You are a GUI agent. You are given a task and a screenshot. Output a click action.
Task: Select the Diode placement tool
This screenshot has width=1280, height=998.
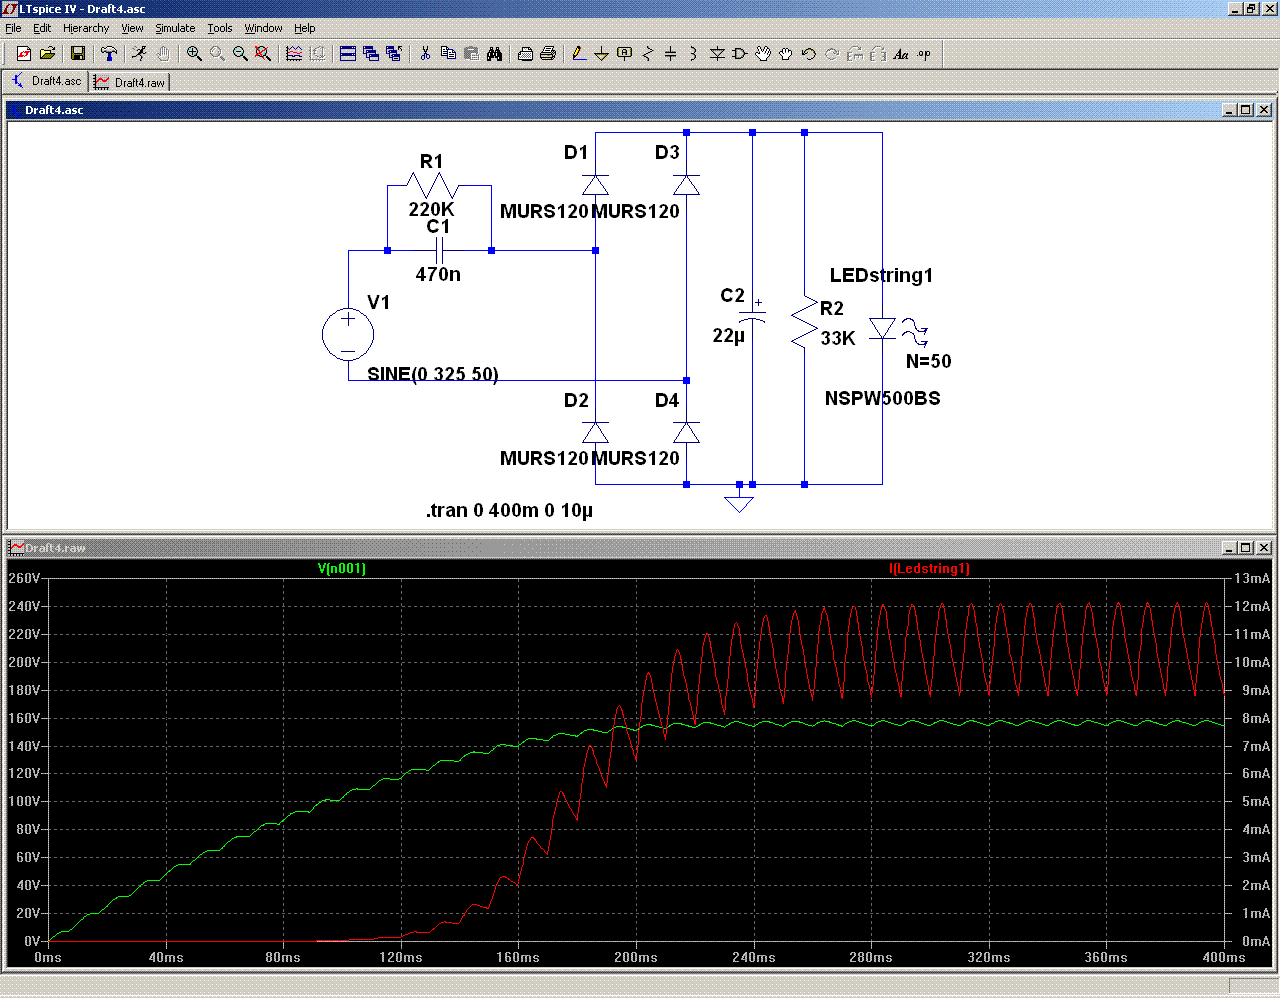pos(717,54)
